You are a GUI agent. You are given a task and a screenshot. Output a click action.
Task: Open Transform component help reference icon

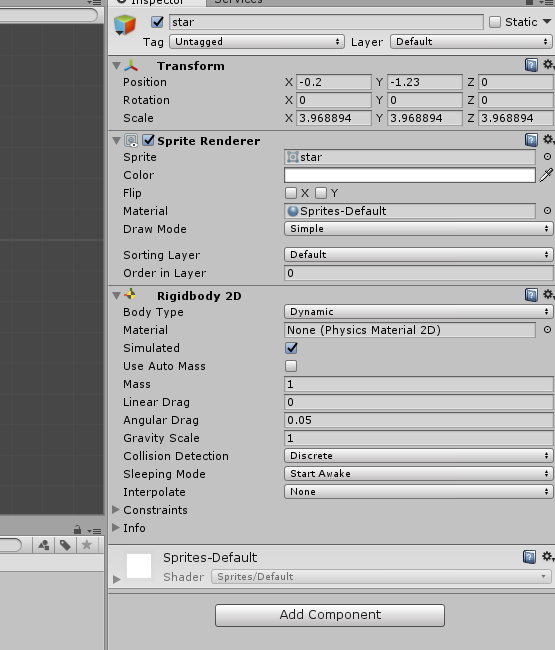[x=531, y=65]
